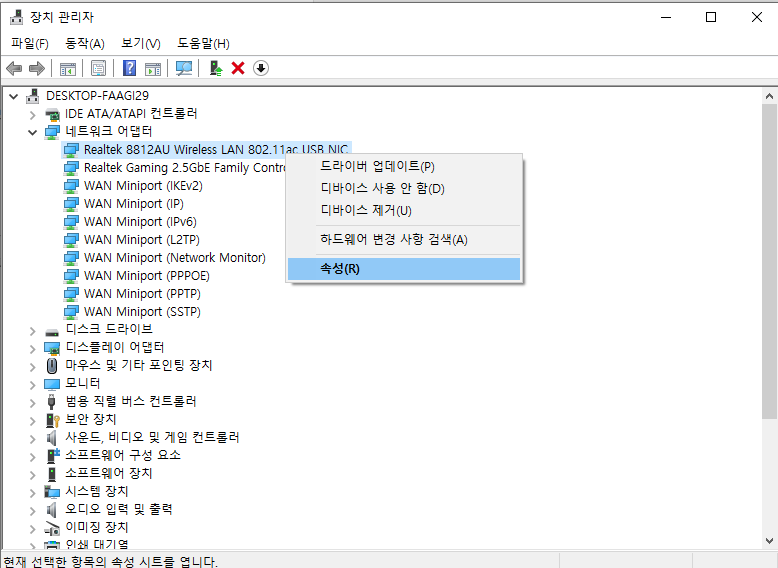The height and width of the screenshot is (568, 778).
Task: Expand the 보안 장치 node
Action: click(x=33, y=421)
